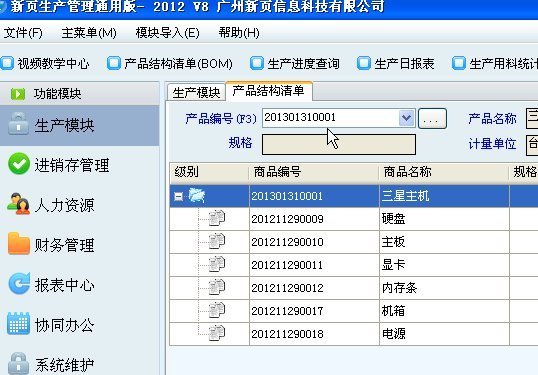
Task: Open 生产进度查询 toolbar label
Action: [303, 64]
